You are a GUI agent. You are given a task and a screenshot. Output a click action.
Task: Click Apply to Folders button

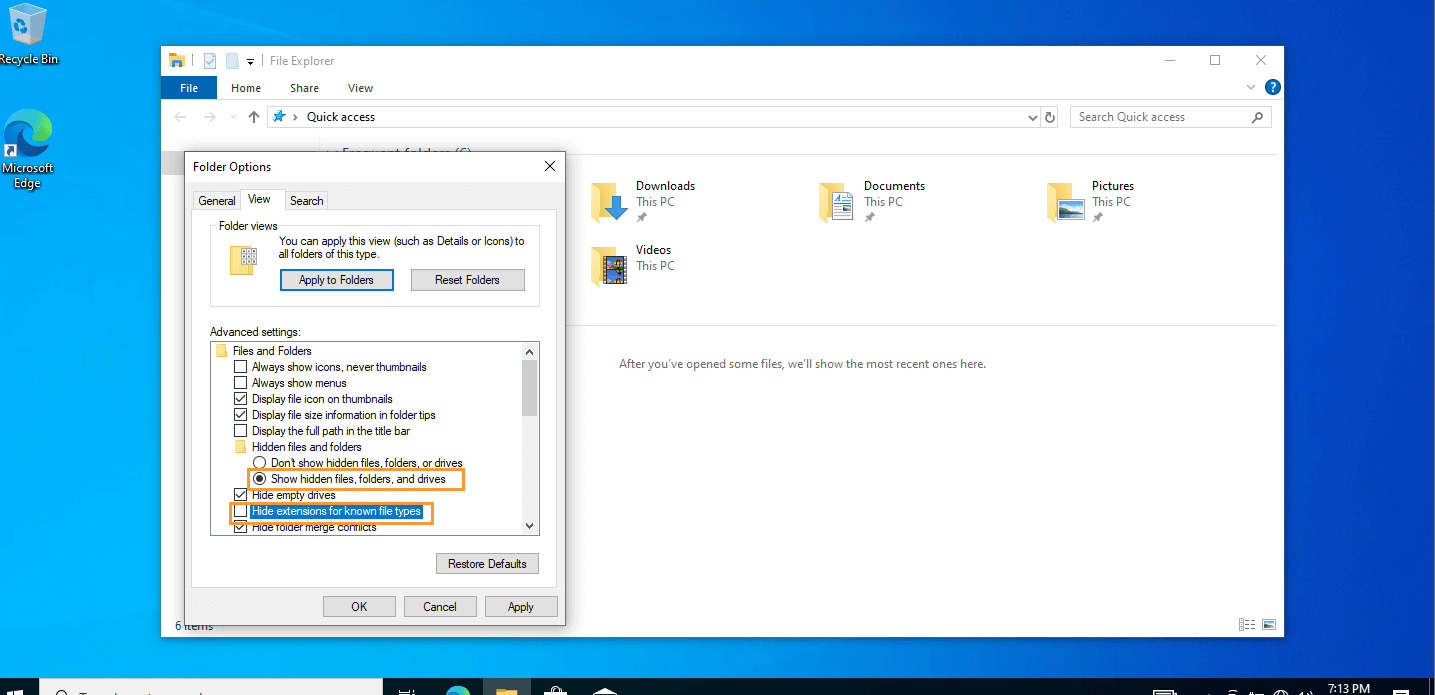click(x=337, y=280)
